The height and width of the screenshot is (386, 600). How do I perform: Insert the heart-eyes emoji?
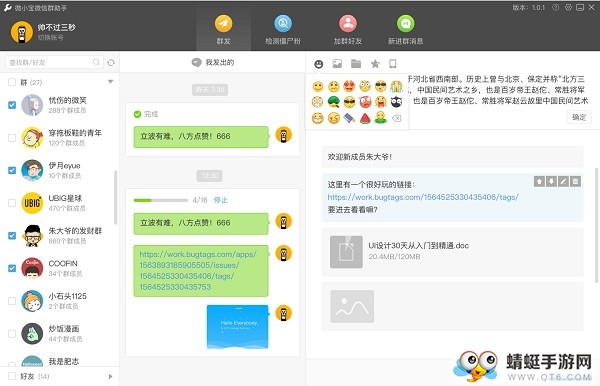click(349, 86)
